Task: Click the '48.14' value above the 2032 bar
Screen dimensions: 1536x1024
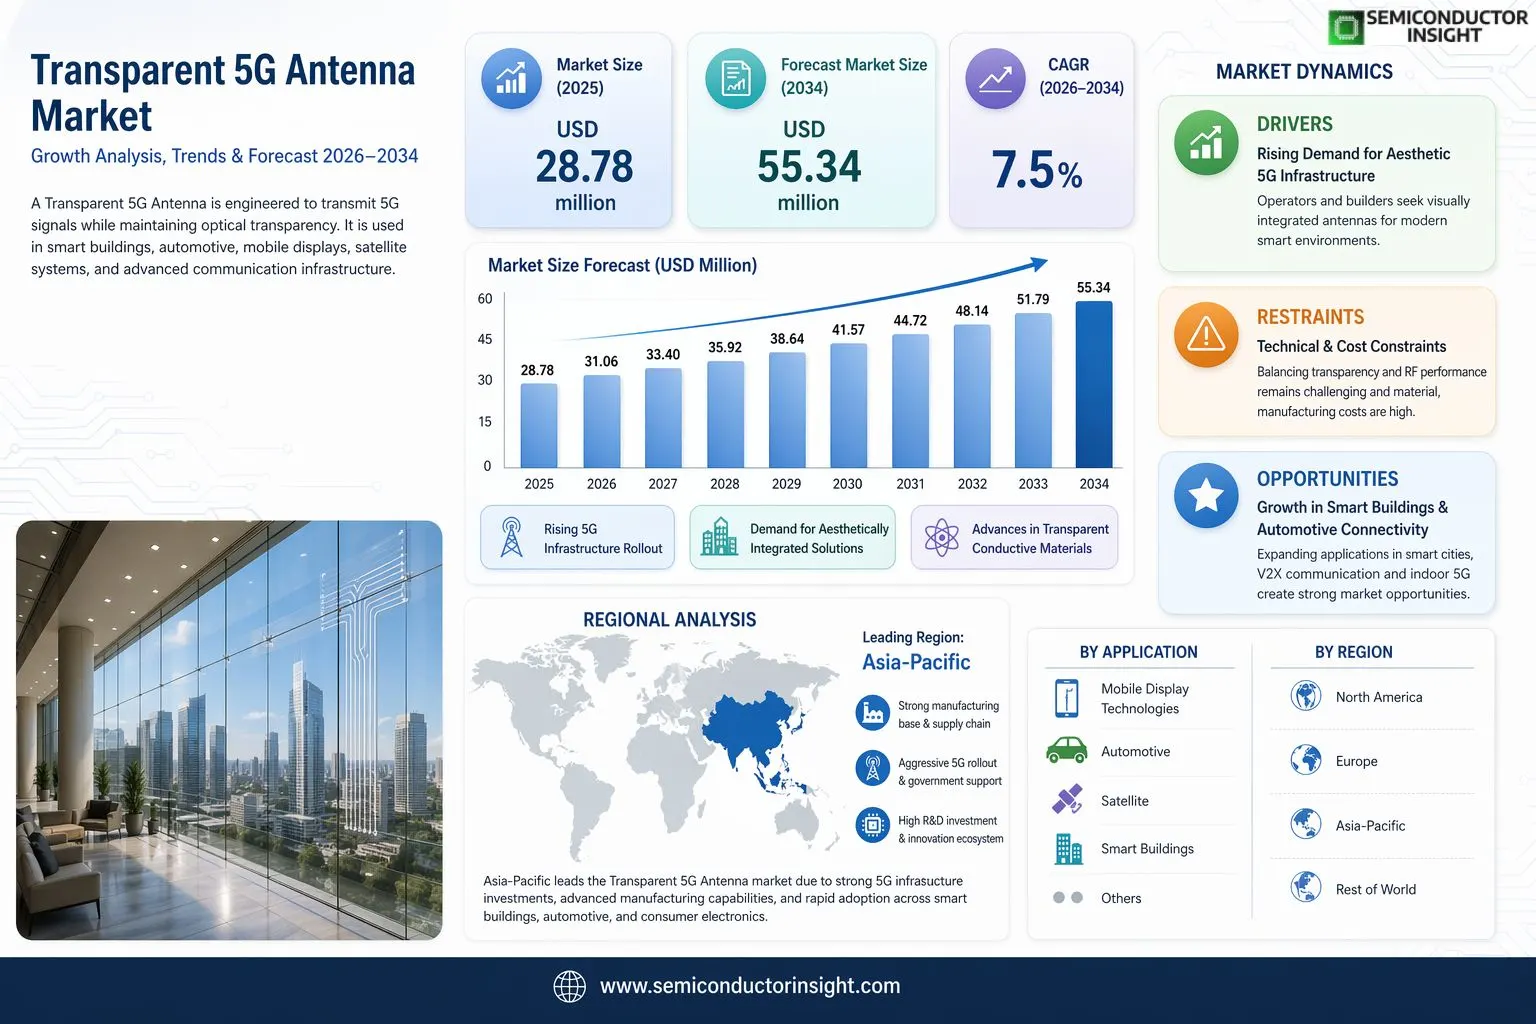Action: 972,311
